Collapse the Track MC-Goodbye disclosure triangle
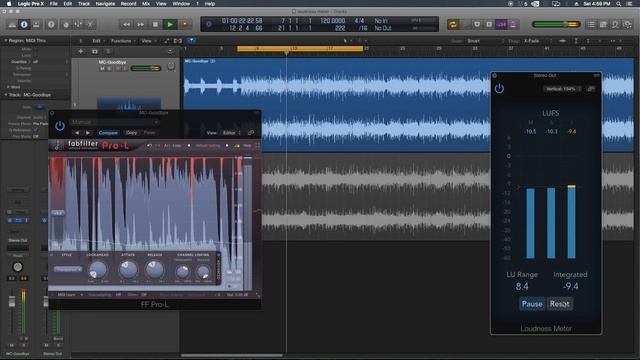 pos(6,95)
